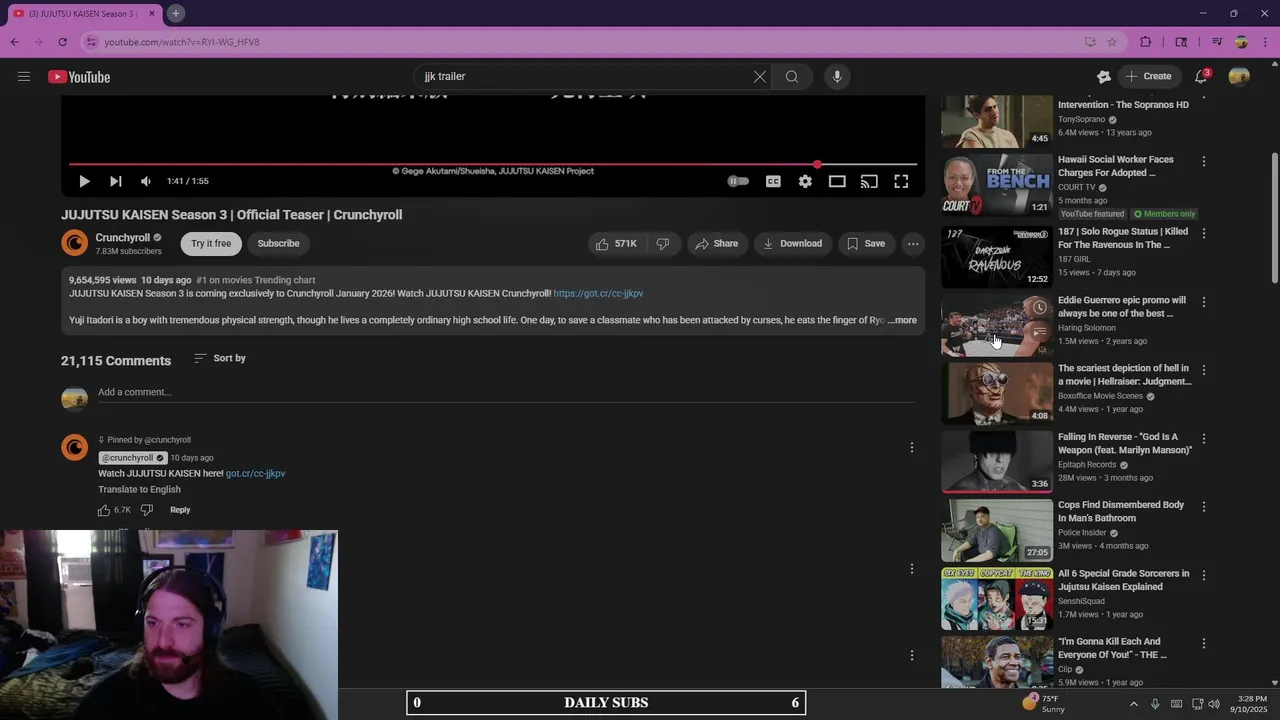Open Falling In Reverse video thumbnail
Screen dimensions: 1280x720
coord(997,461)
